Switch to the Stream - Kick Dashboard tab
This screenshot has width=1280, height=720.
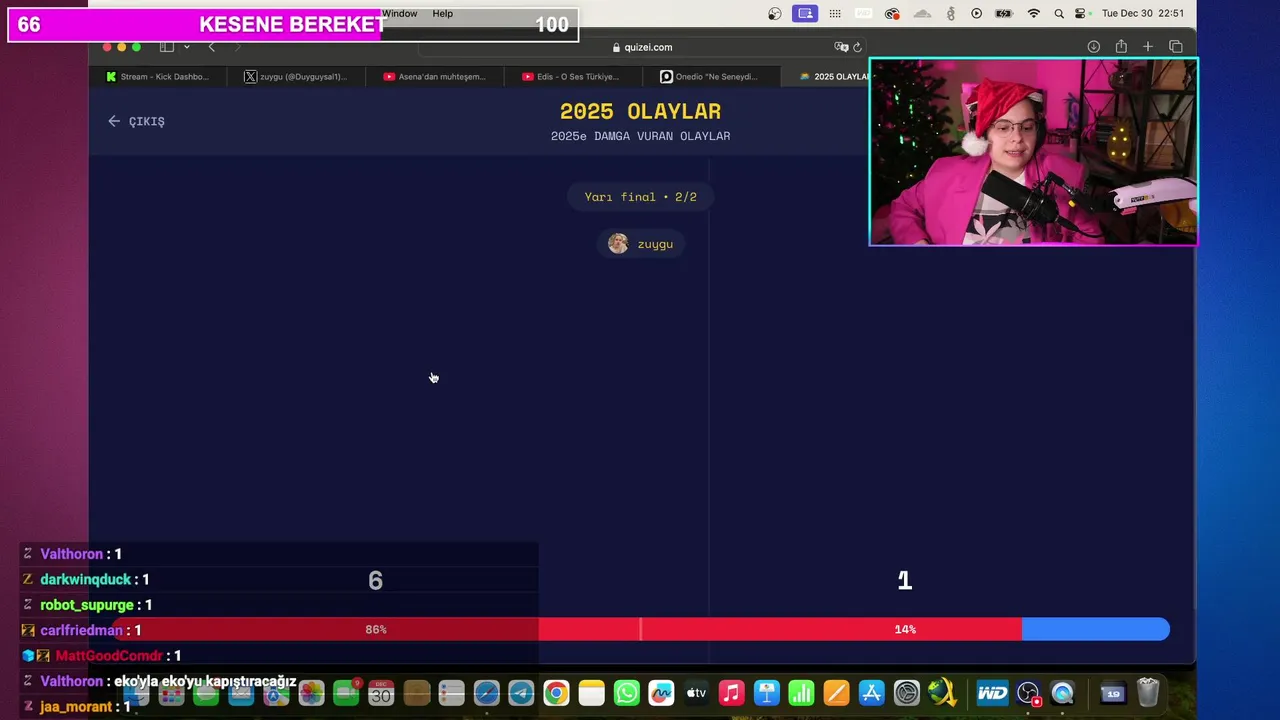point(158,77)
